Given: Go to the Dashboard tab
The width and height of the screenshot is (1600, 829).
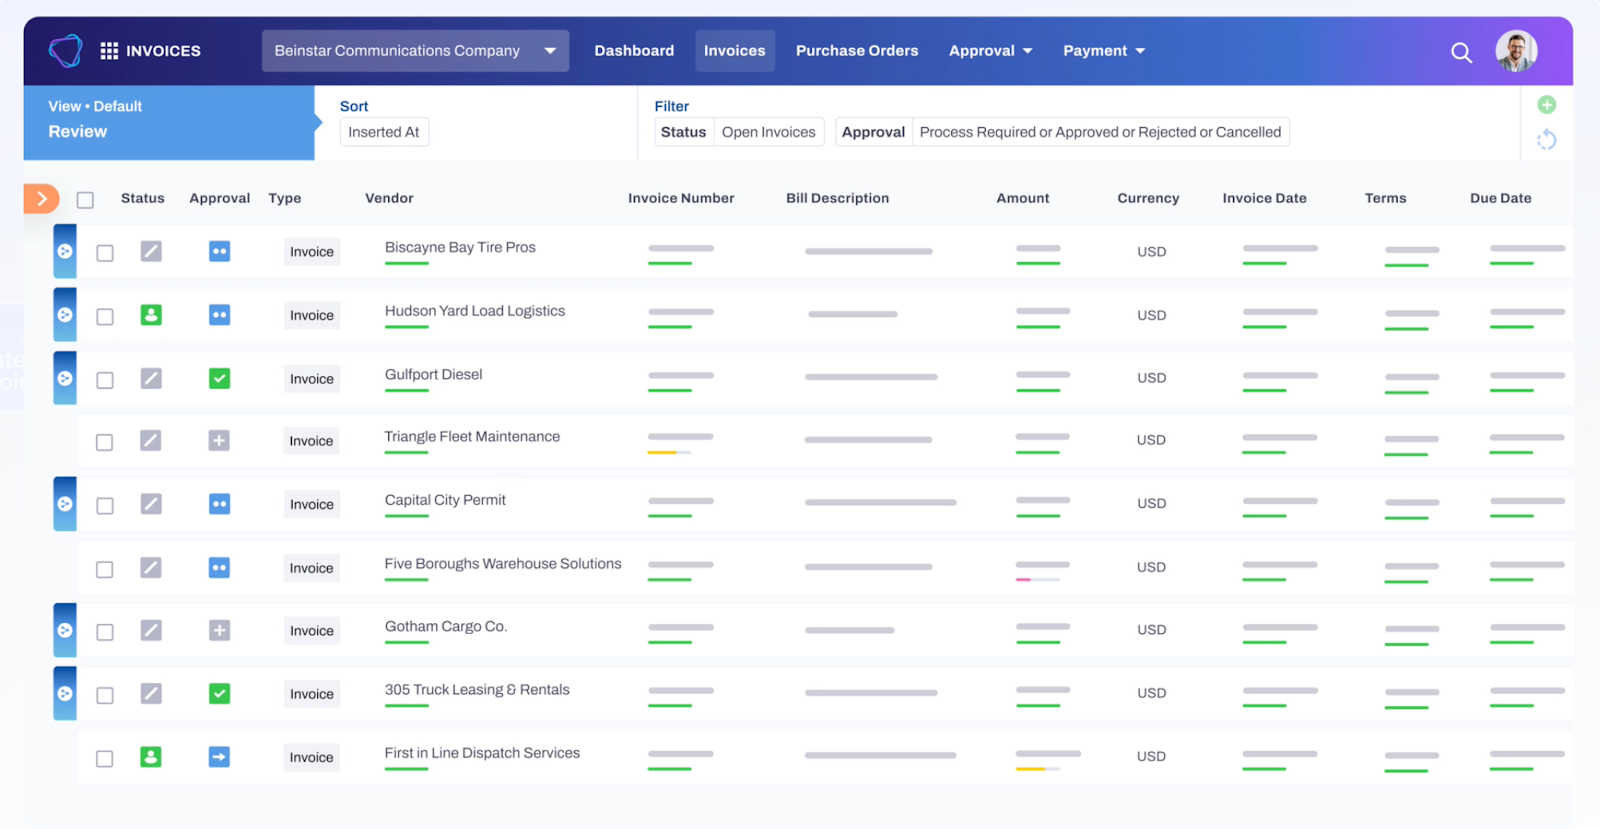Looking at the screenshot, I should tap(634, 51).
